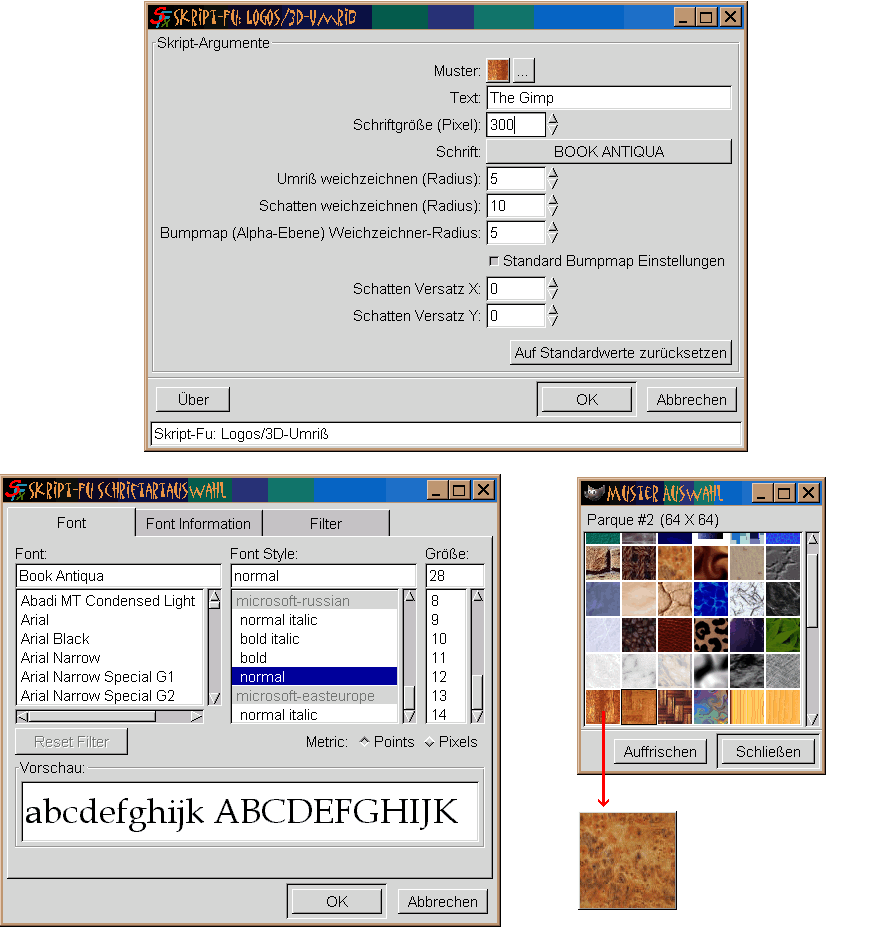Open the Filter tab

click(326, 523)
